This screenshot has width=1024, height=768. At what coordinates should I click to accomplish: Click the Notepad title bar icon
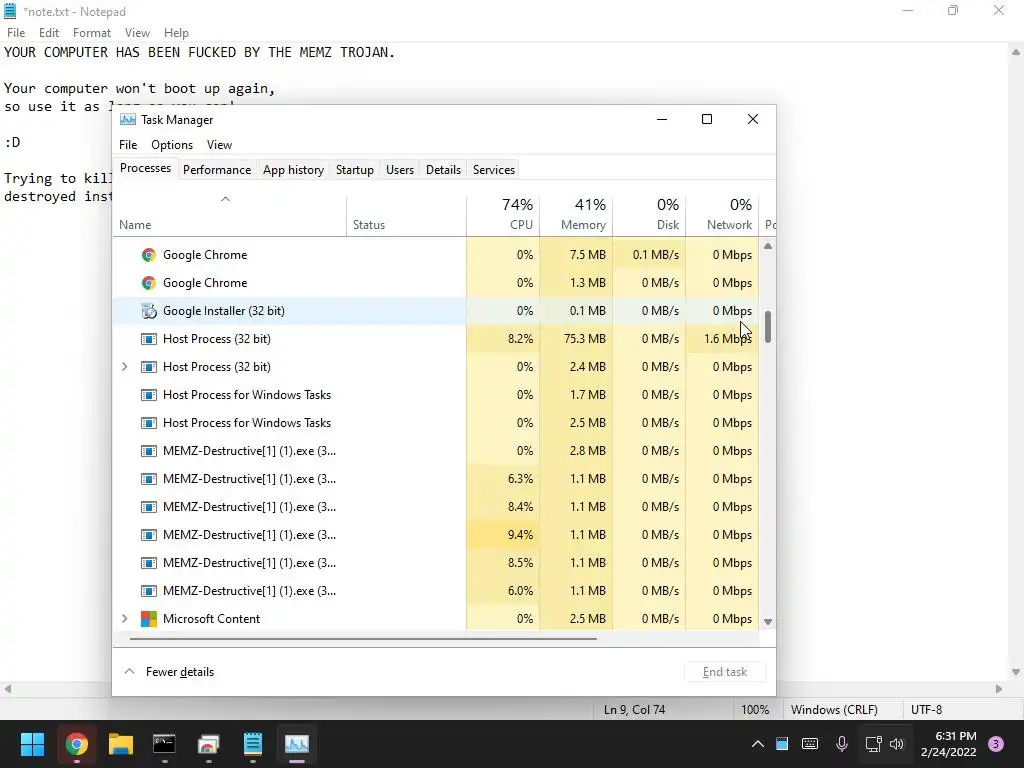point(10,11)
